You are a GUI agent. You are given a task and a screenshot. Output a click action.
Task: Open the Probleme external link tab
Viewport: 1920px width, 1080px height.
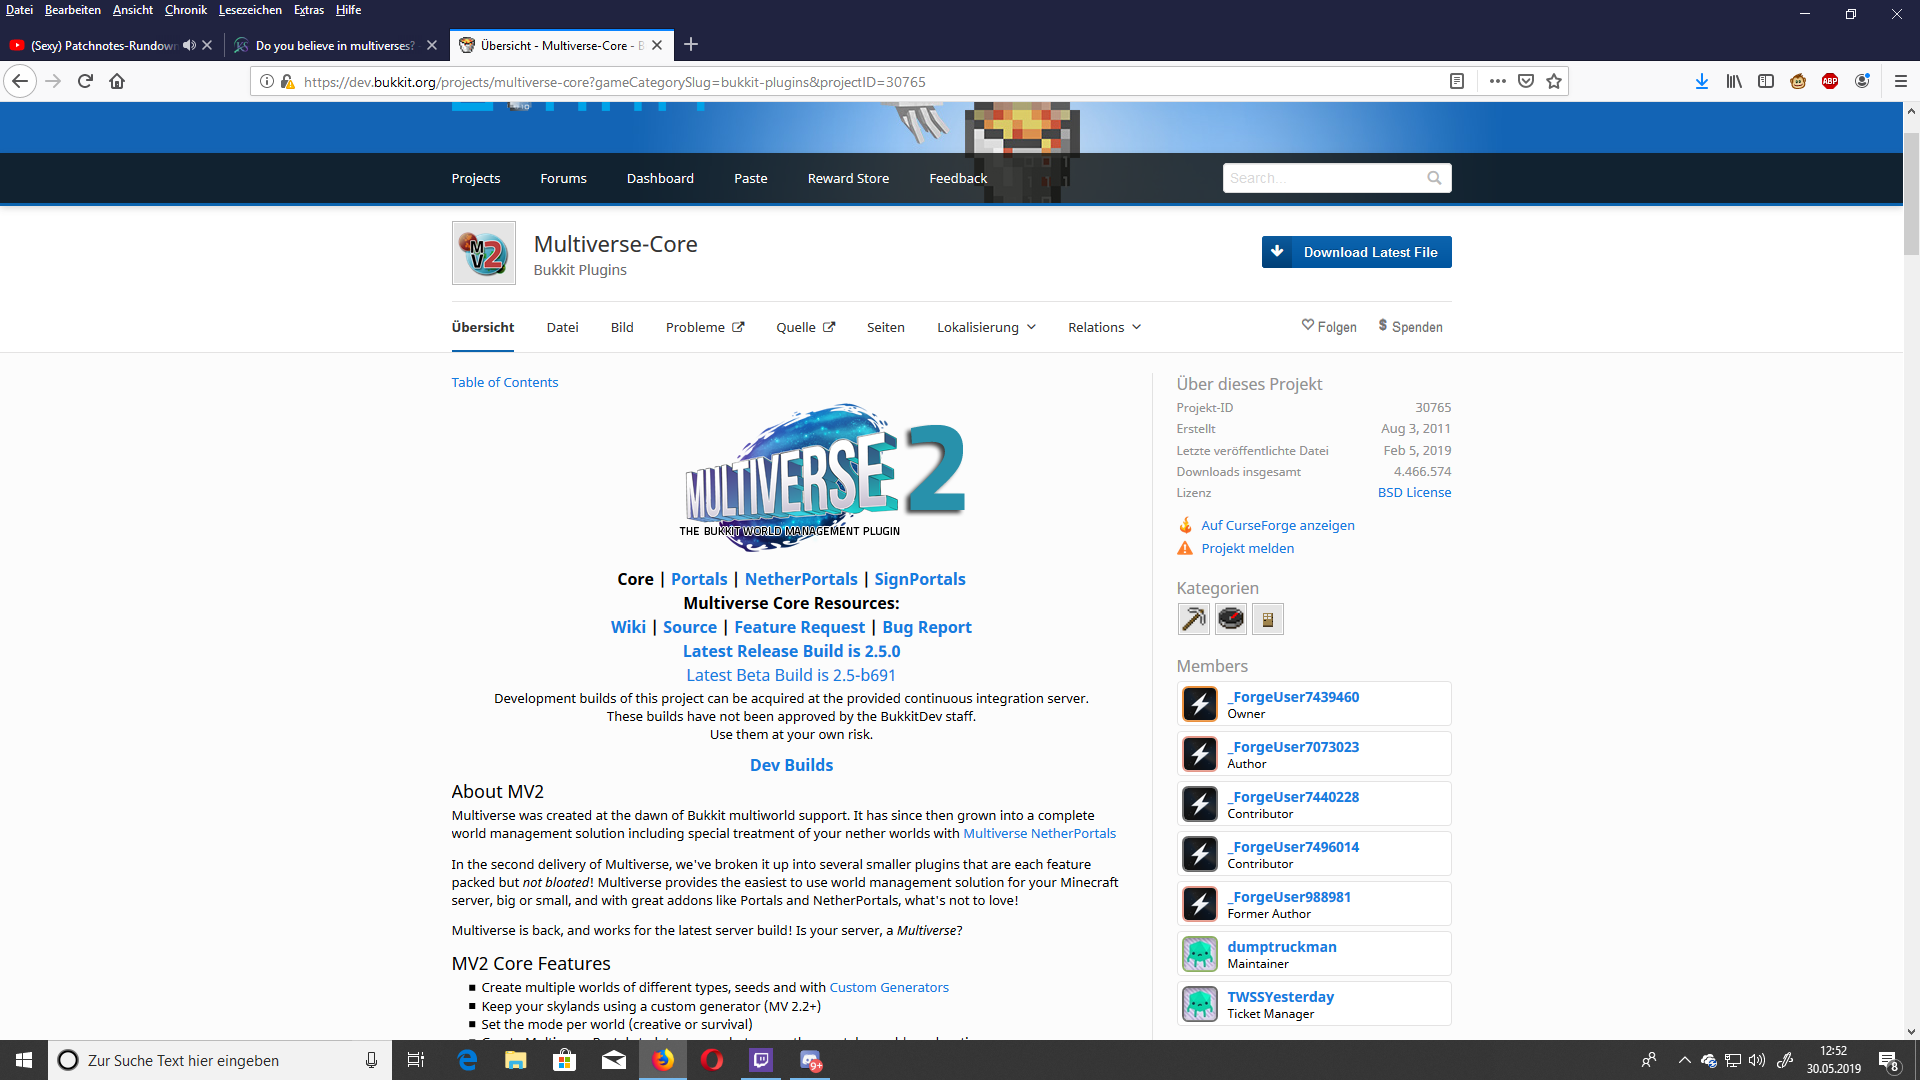coord(705,327)
